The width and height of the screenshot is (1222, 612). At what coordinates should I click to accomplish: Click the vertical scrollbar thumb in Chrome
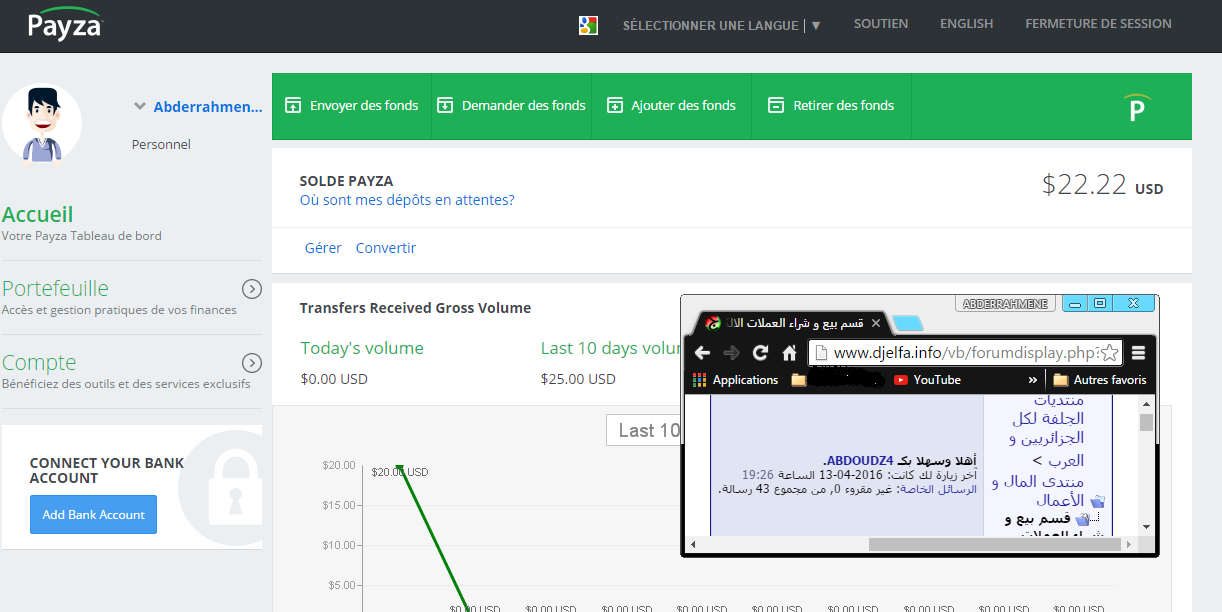click(1146, 422)
